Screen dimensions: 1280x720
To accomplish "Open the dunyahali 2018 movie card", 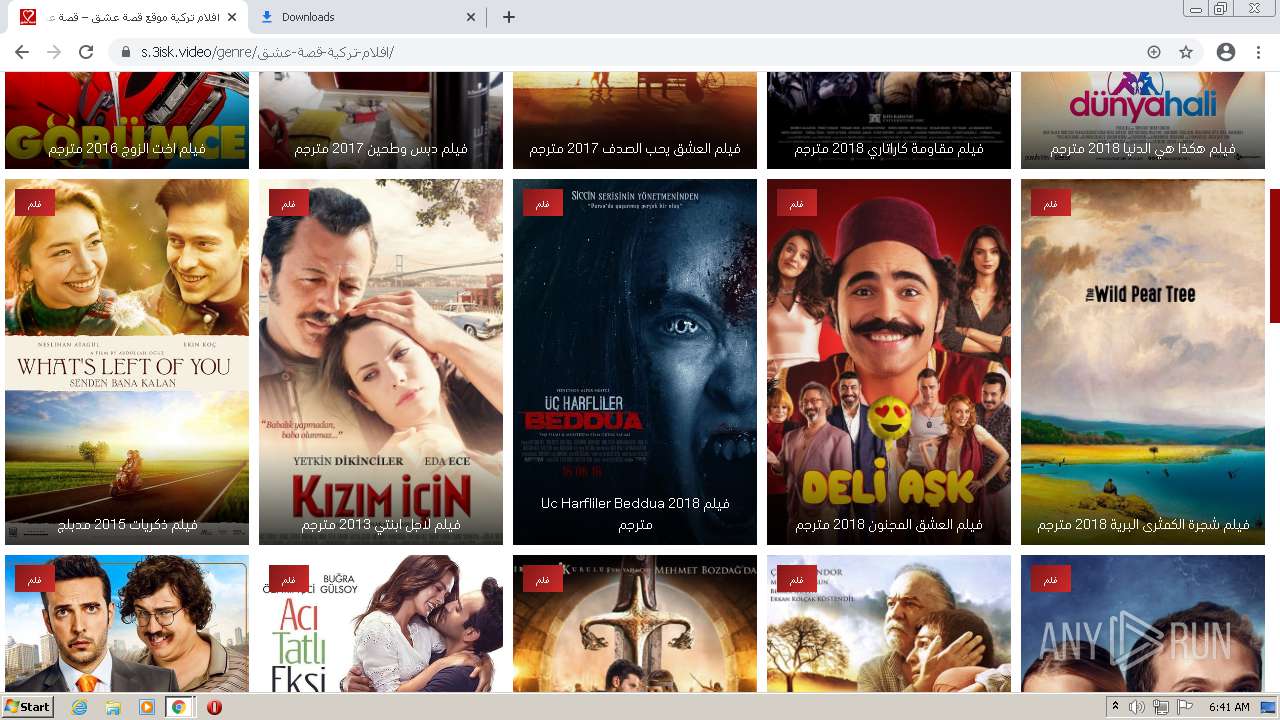I will (x=1143, y=121).
